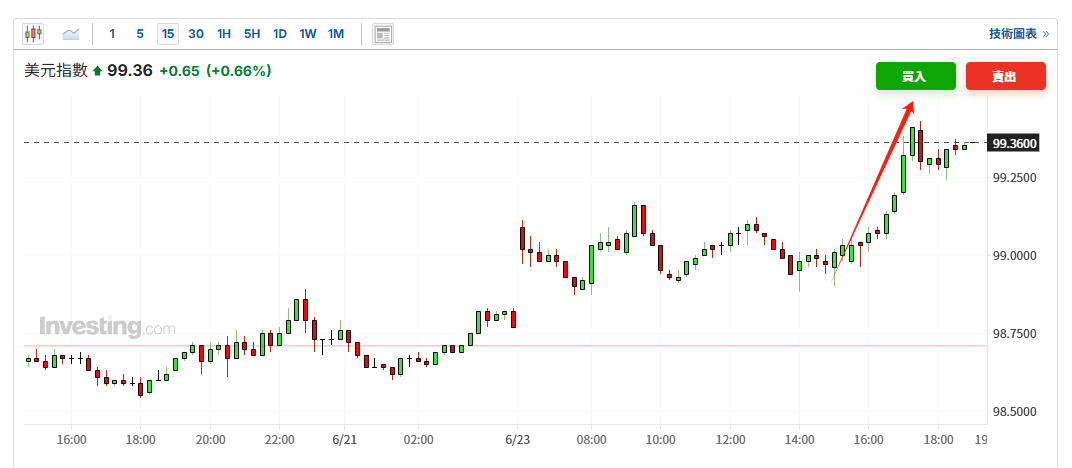Screen dimensions: 1072x468
Task: Click the 美元指數 title text
Action: (x=56, y=70)
